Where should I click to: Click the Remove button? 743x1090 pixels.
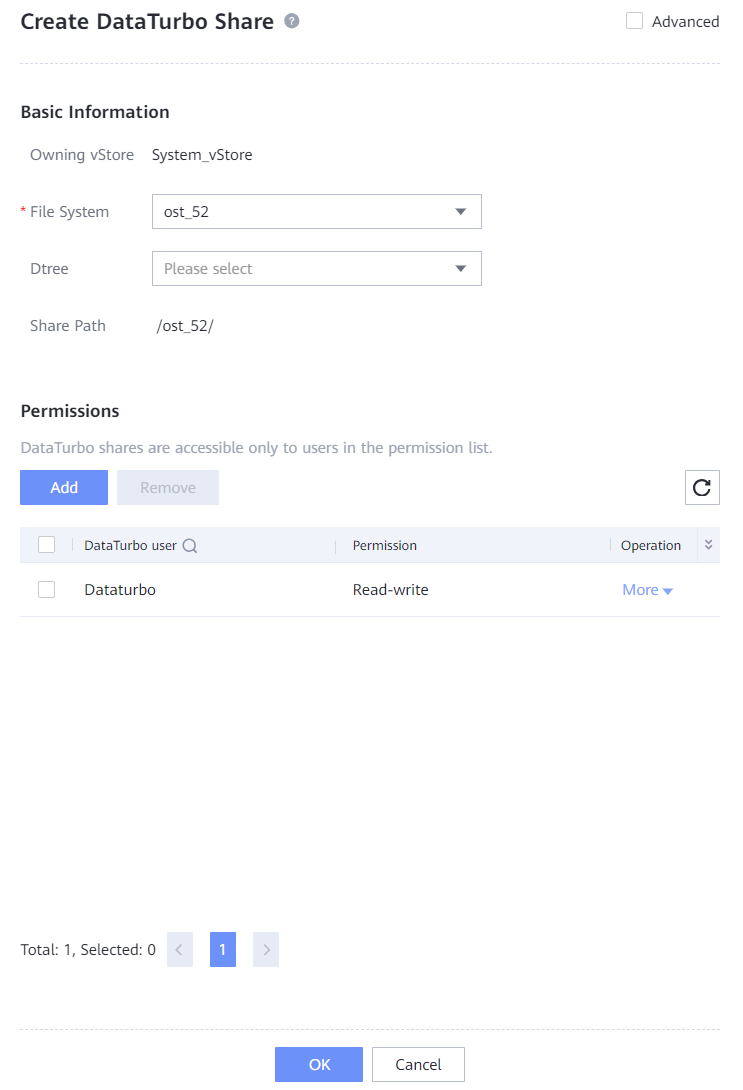point(168,487)
